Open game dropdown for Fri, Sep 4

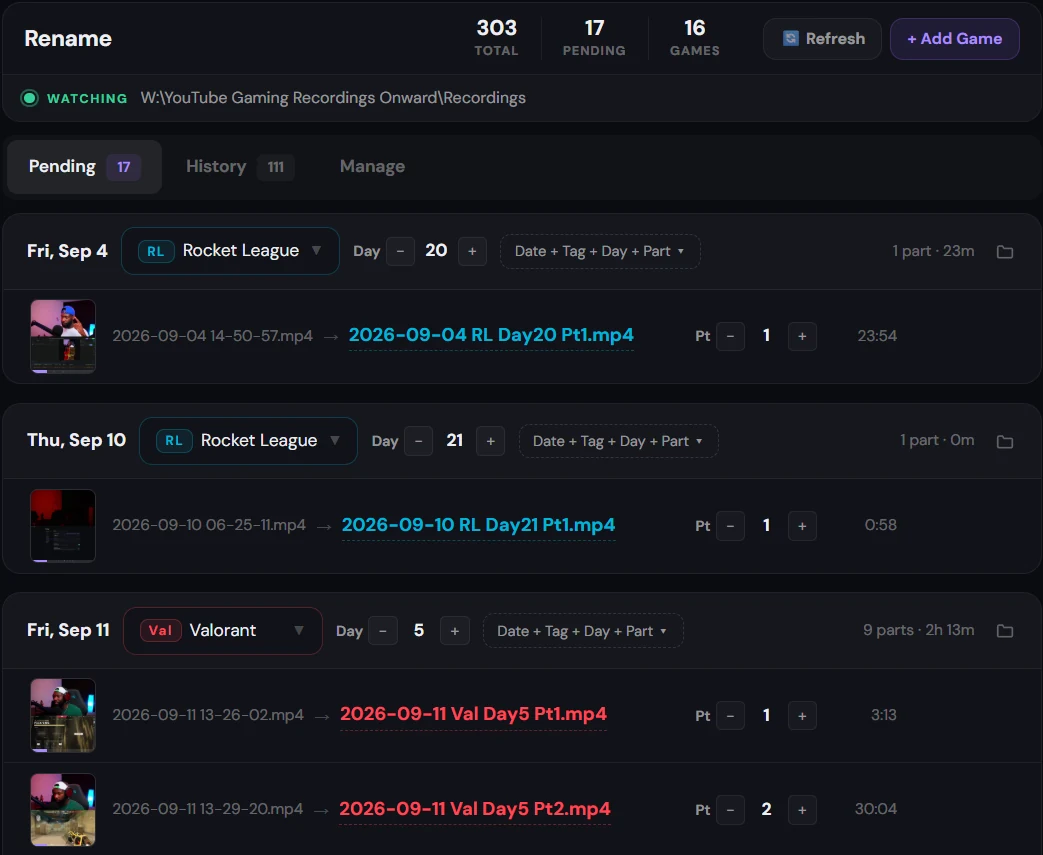230,251
